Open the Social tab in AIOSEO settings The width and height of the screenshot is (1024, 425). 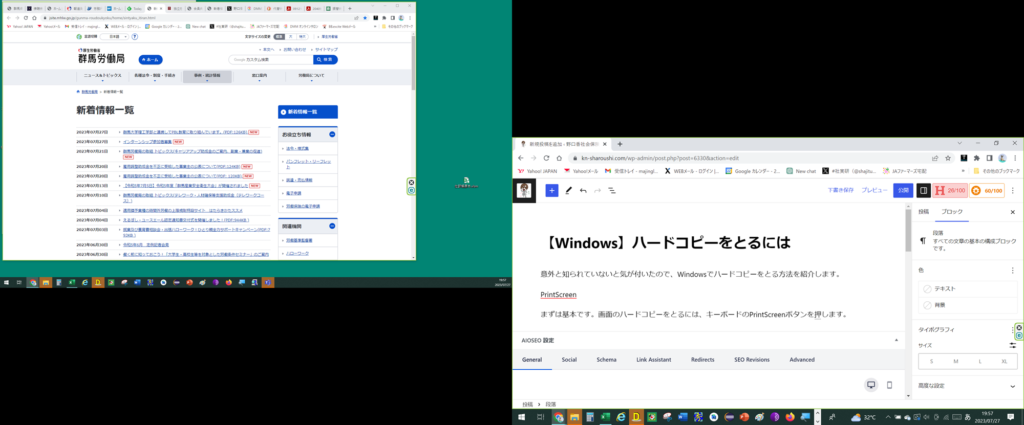tap(569, 360)
